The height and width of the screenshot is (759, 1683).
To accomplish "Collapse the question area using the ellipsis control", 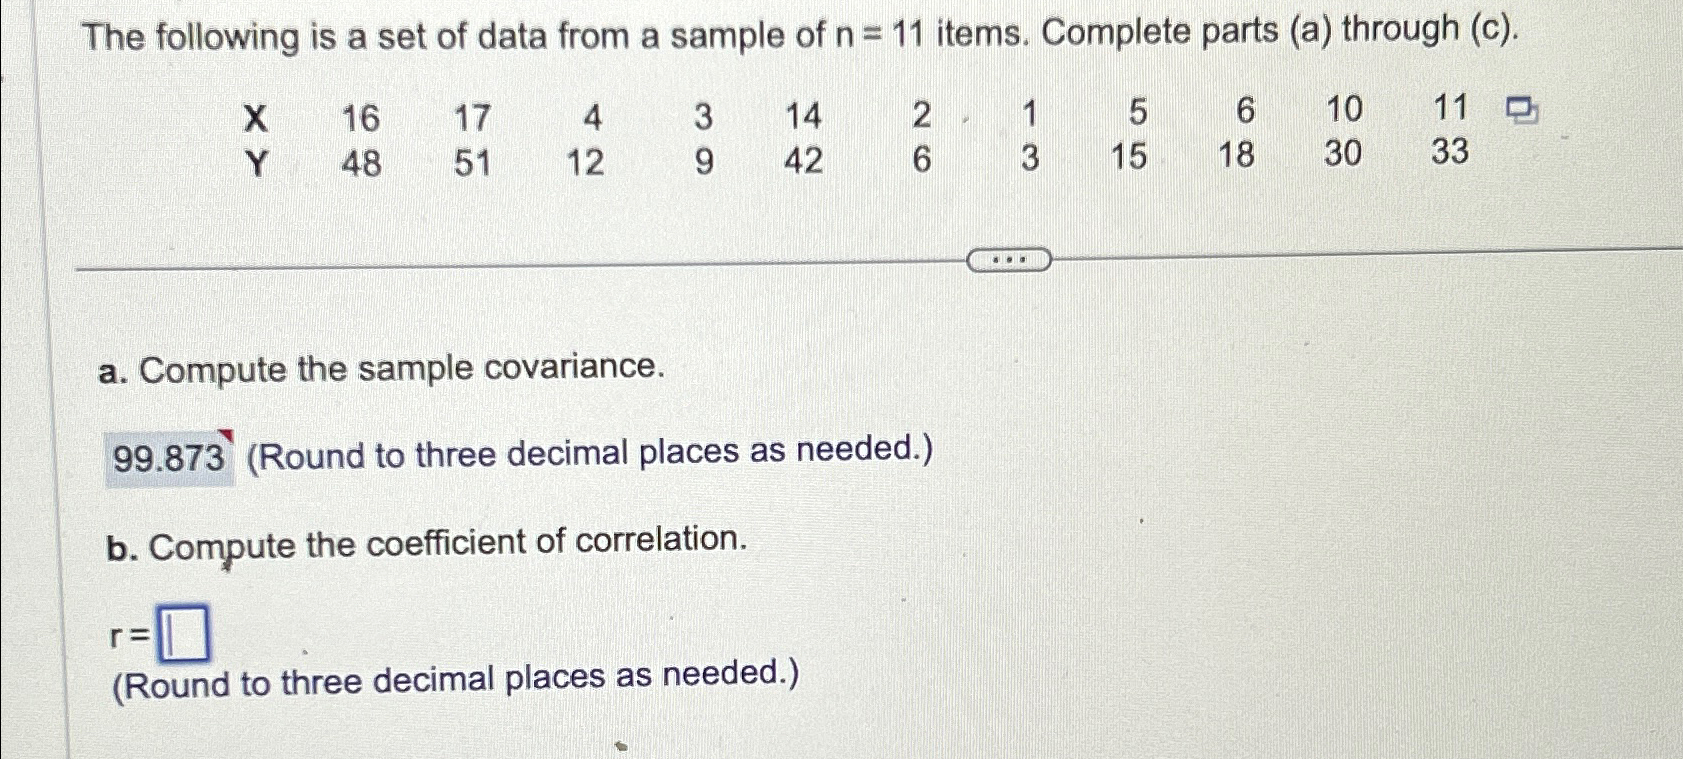I will pos(1010,260).
